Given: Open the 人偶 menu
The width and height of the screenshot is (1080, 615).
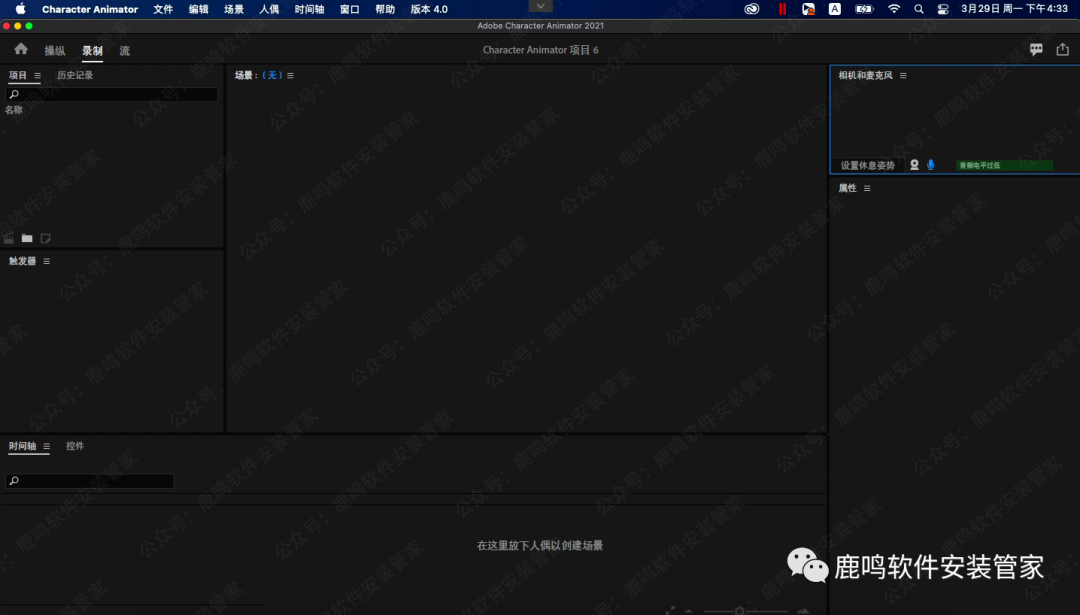Looking at the screenshot, I should [x=269, y=9].
